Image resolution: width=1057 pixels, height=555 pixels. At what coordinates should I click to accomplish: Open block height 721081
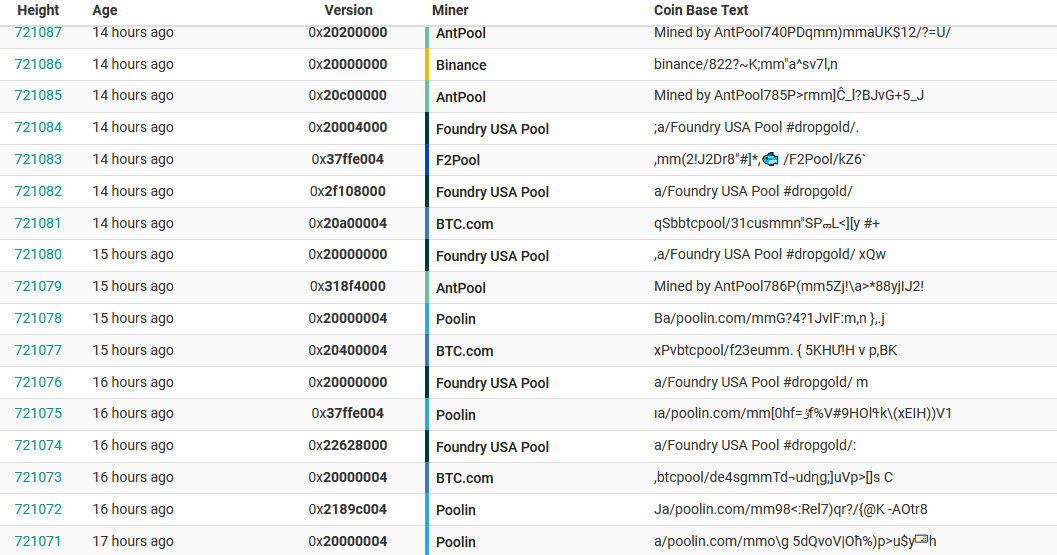(x=38, y=223)
